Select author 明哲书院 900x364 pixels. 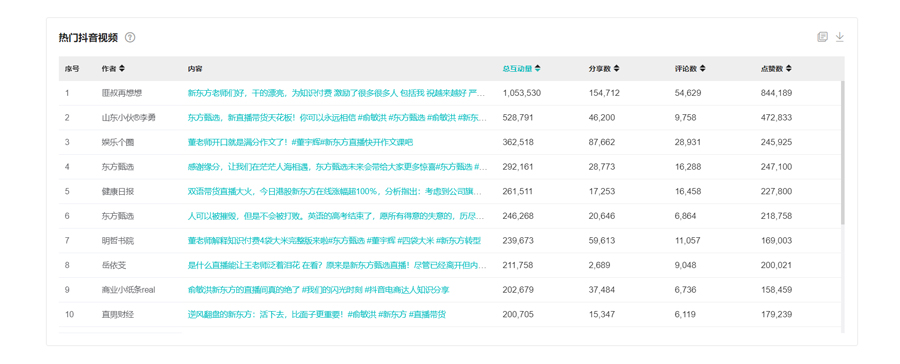click(x=118, y=241)
